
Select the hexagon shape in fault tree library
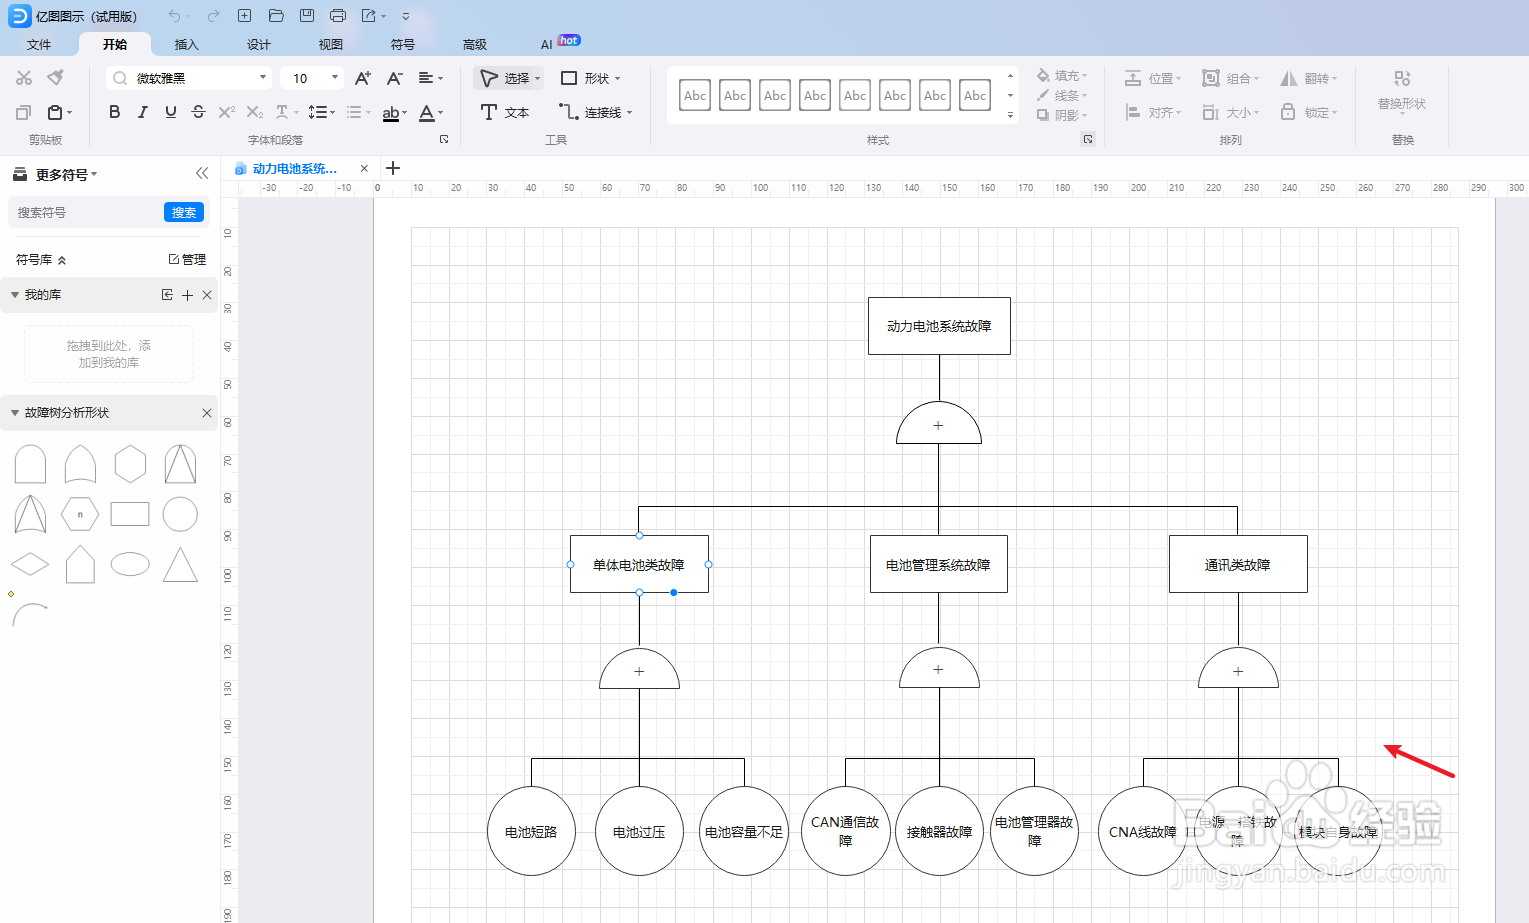130,464
